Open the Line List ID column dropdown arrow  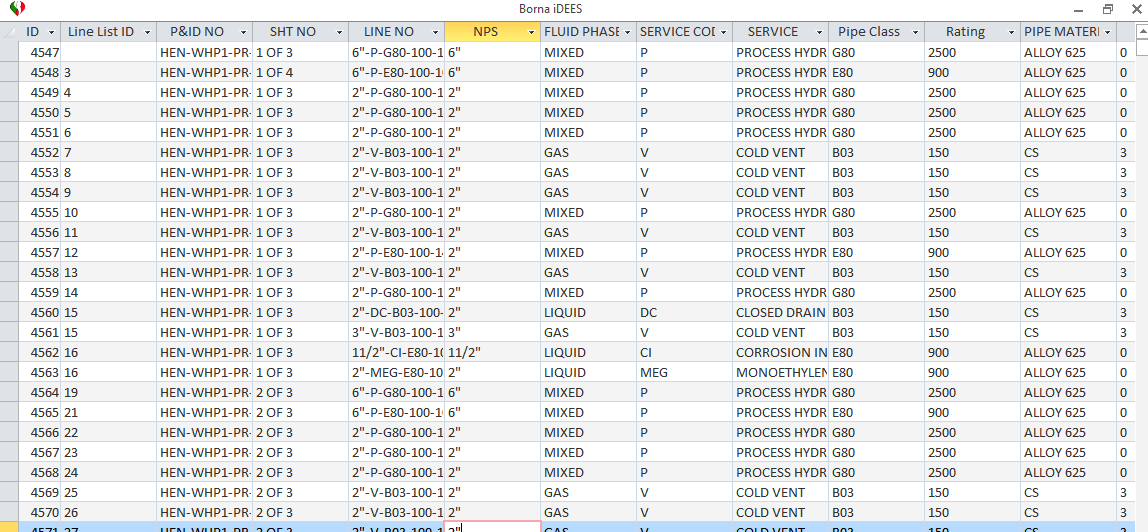click(x=147, y=32)
